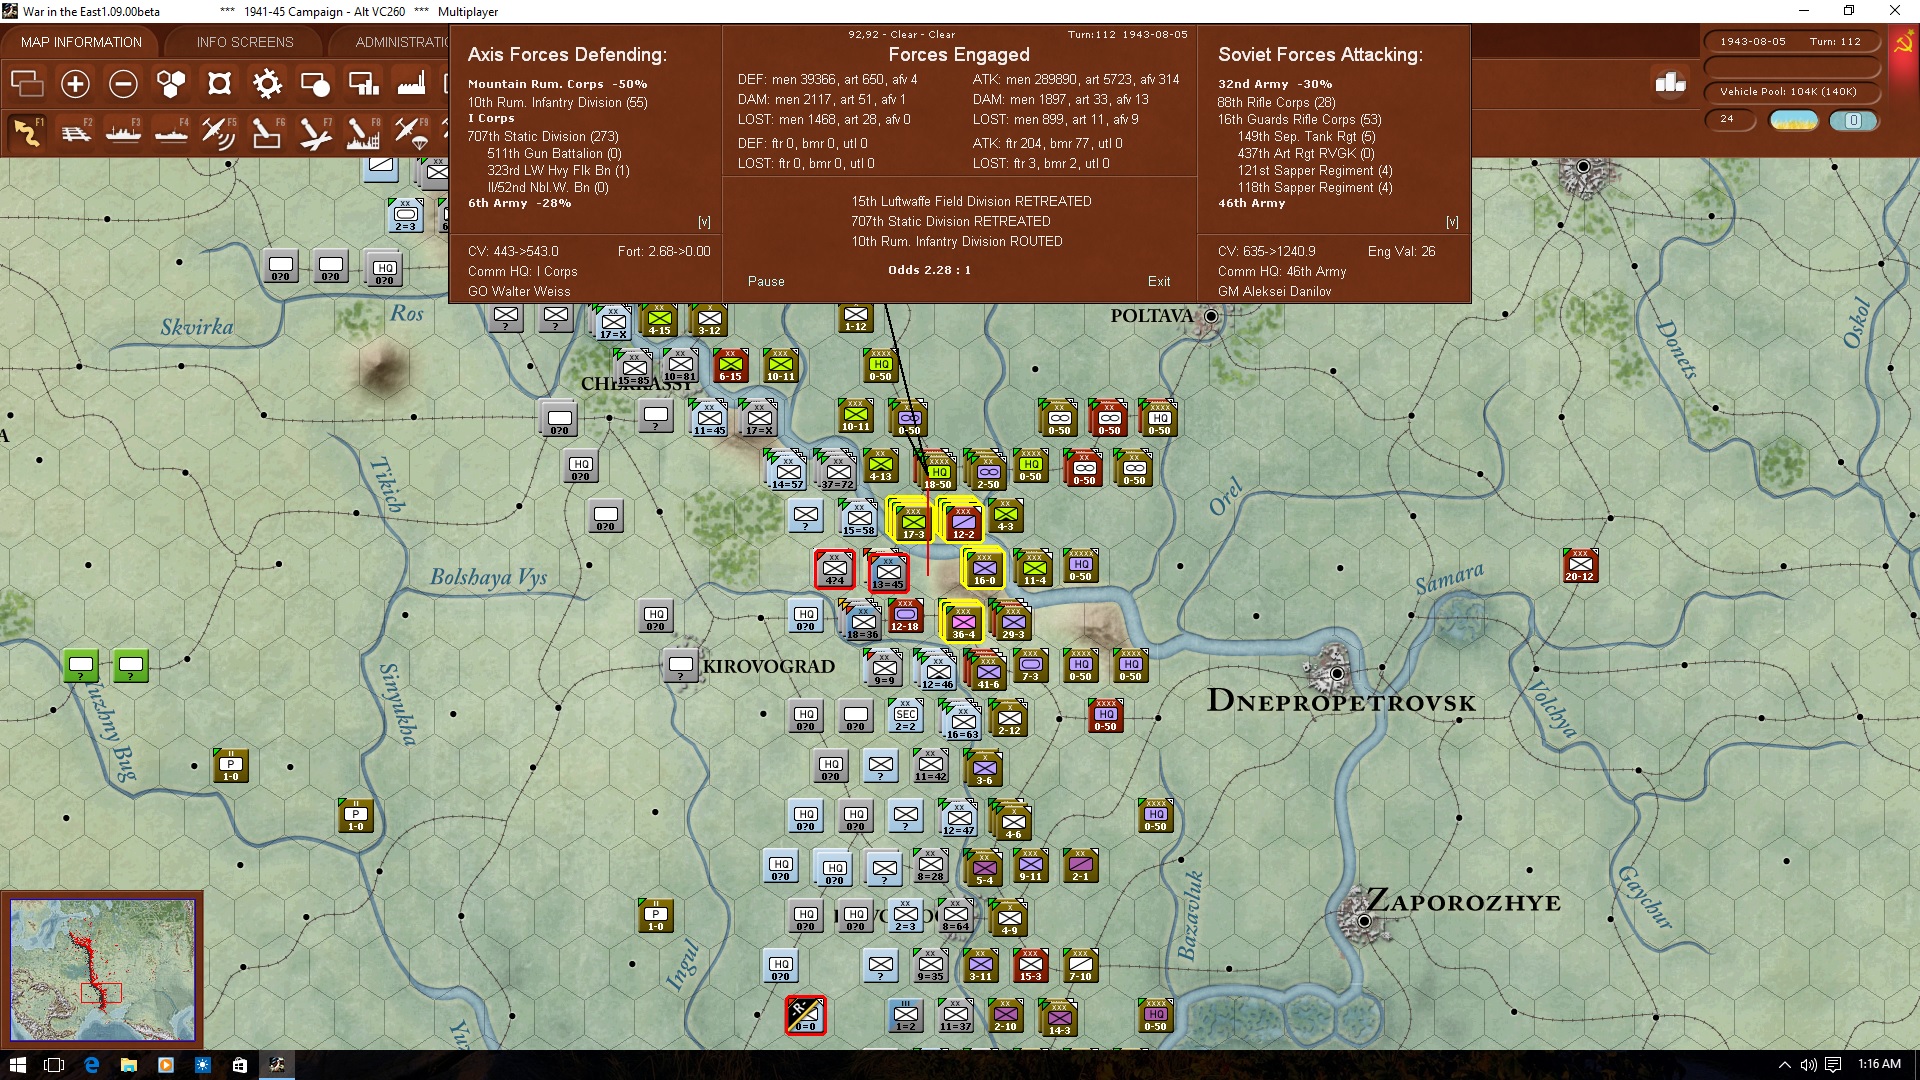Viewport: 1920px width, 1080px height.
Task: Select the red 6-15 unit counter
Action: [731, 366]
